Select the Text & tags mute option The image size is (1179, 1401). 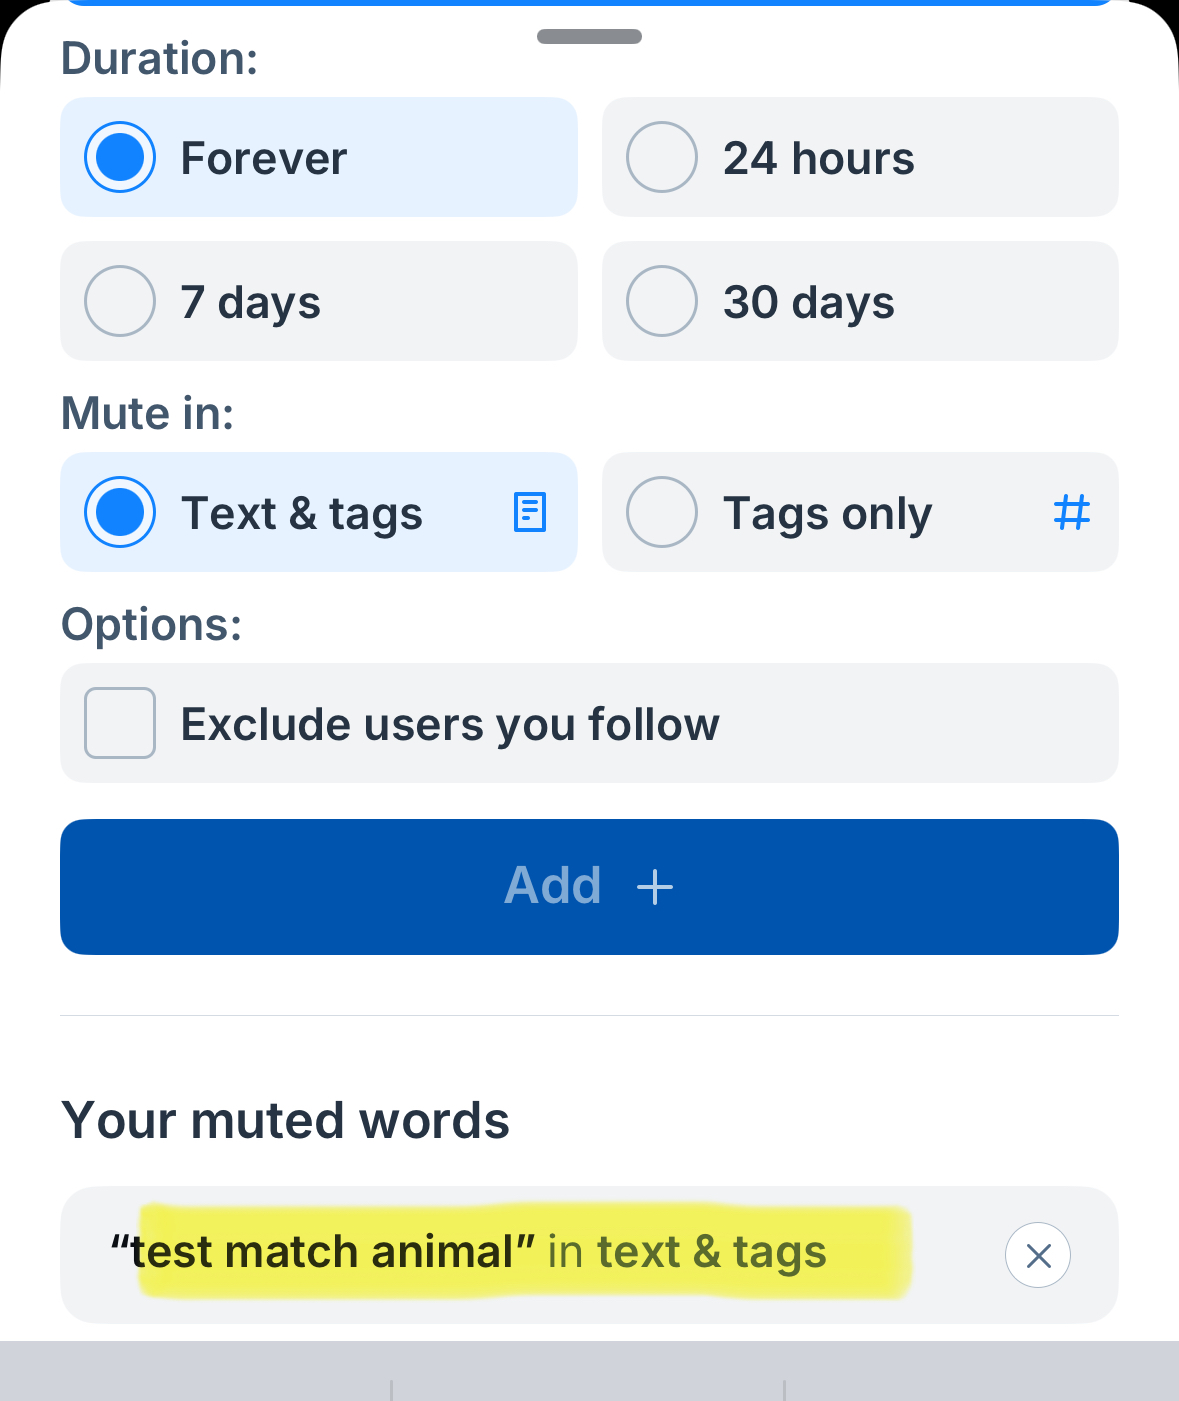120,513
